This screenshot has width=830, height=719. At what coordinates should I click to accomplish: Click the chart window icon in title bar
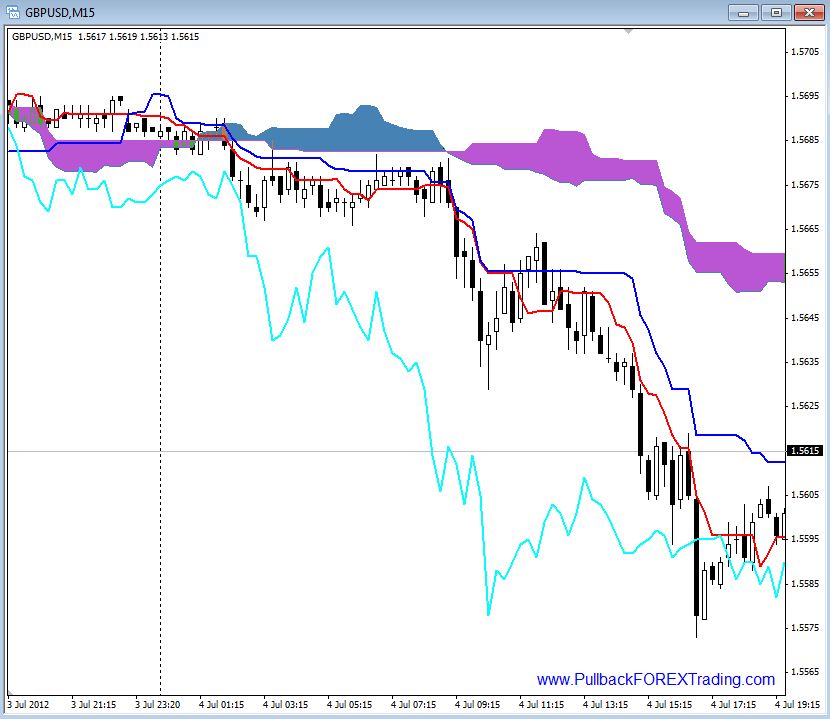pos(13,12)
